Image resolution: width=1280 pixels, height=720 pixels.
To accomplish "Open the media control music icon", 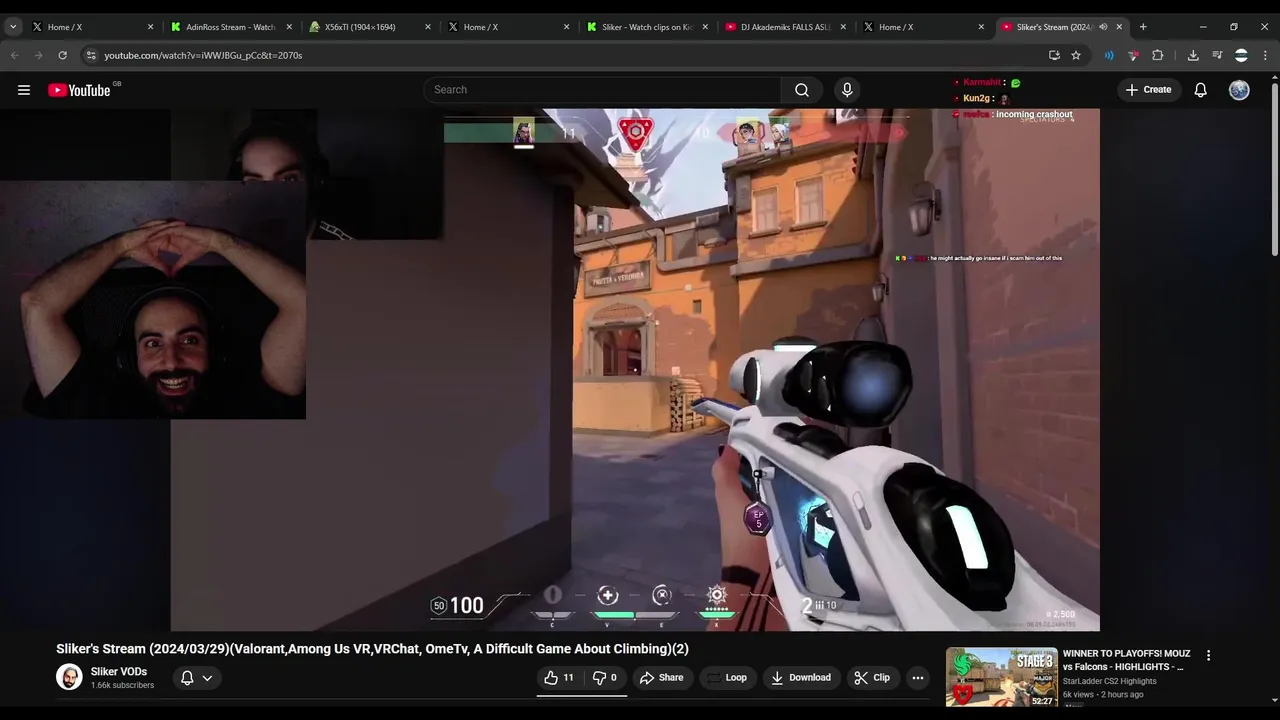I will [1217, 55].
